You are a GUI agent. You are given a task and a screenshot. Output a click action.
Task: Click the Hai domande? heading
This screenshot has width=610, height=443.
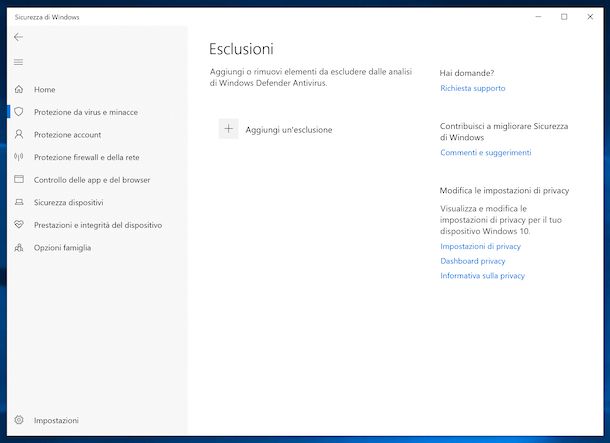(x=467, y=73)
